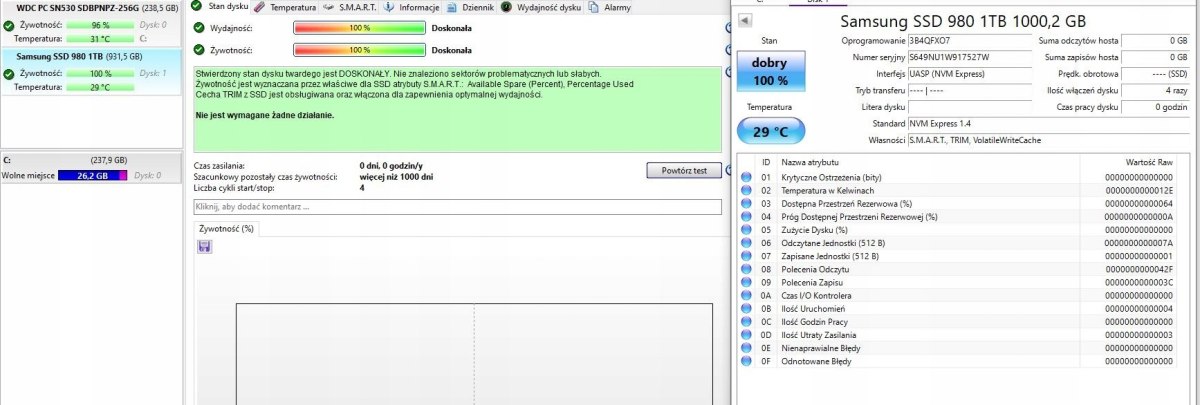The width and height of the screenshot is (1200, 405).
Task: Click the Tryb transferu field
Action: click(968, 90)
